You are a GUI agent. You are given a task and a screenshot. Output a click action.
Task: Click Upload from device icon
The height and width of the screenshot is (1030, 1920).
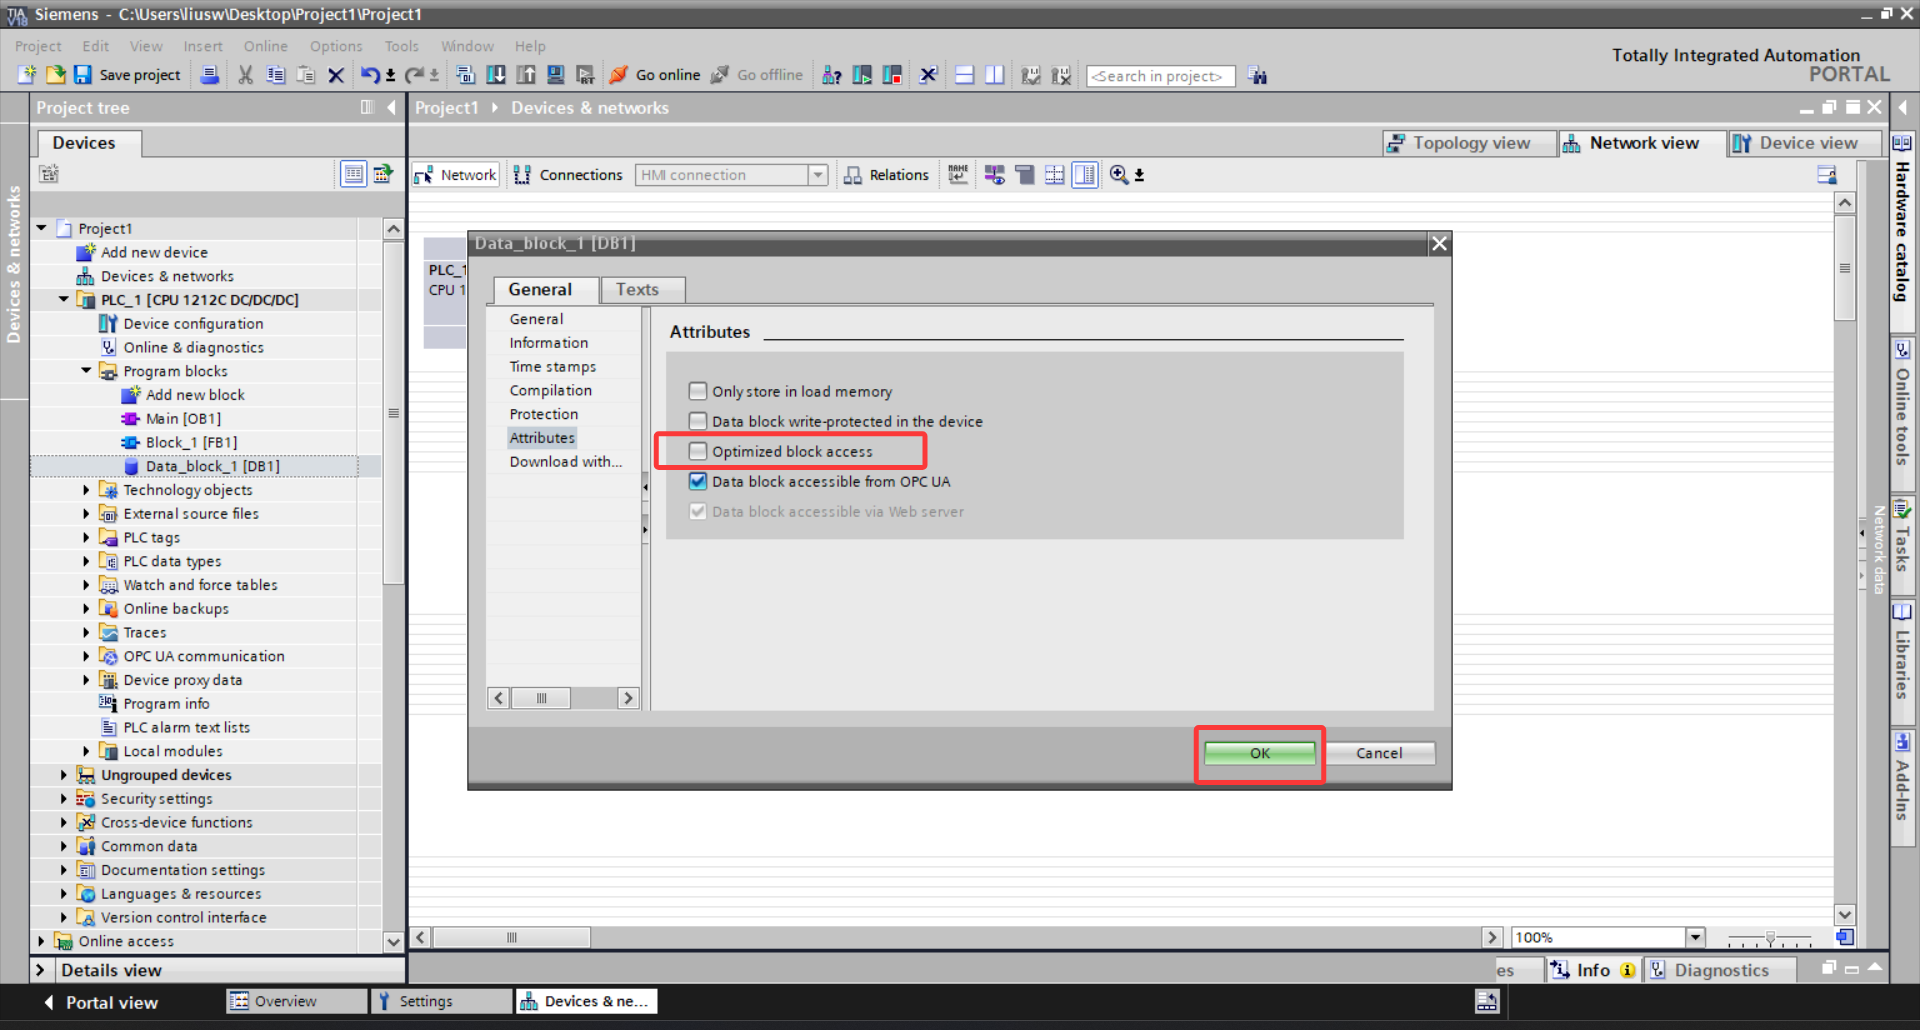525,75
